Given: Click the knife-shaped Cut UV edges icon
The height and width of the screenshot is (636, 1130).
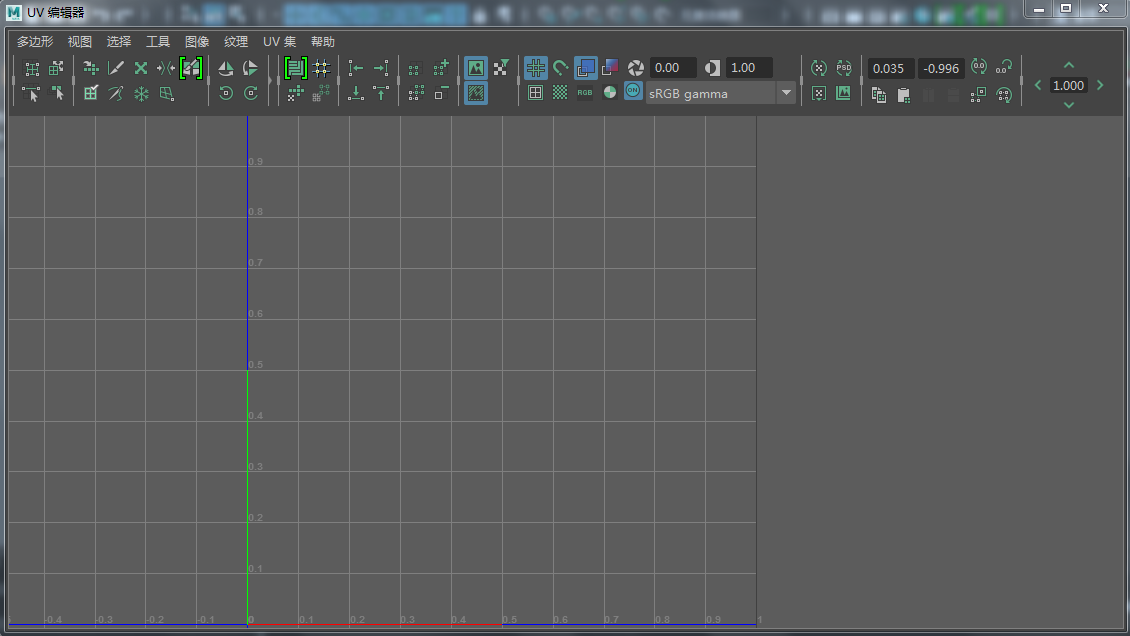Looking at the screenshot, I should click(115, 68).
